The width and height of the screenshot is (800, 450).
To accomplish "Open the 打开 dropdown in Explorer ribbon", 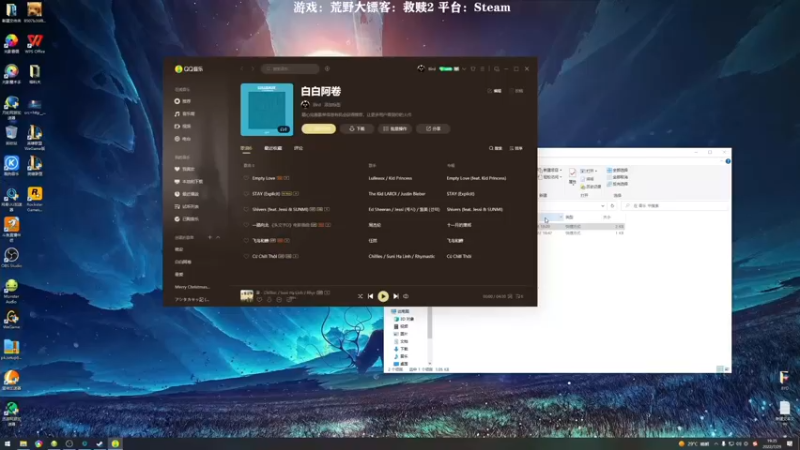I will pyautogui.click(x=589, y=171).
